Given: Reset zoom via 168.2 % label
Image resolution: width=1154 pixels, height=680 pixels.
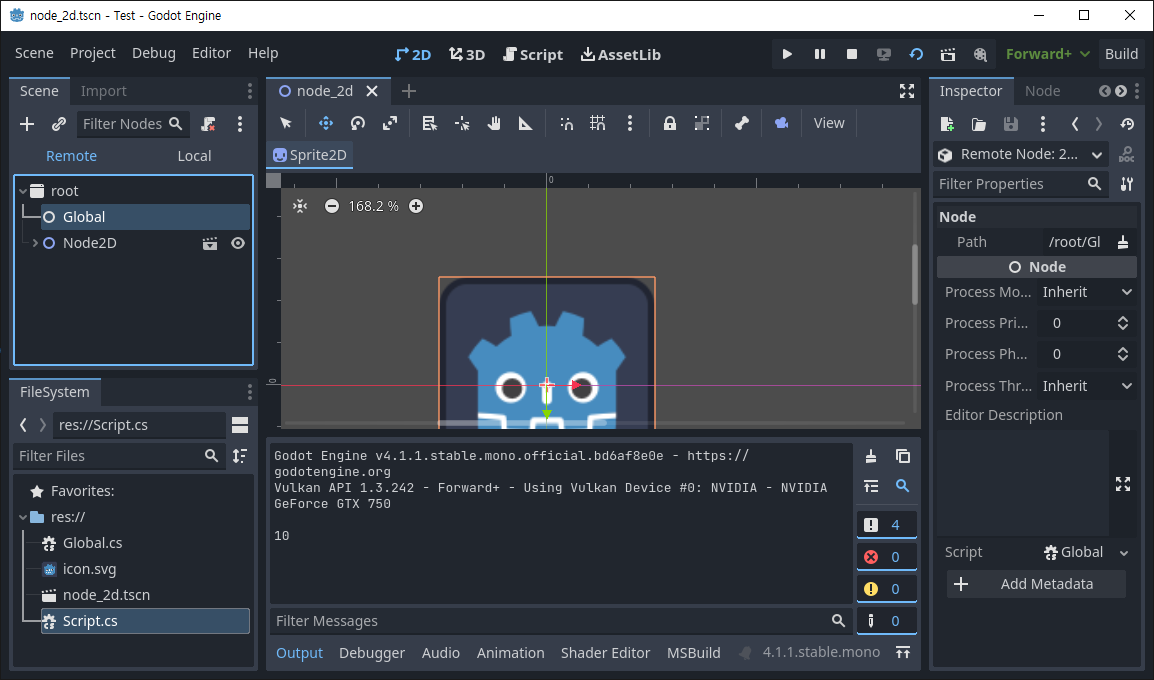Looking at the screenshot, I should click(x=373, y=206).
